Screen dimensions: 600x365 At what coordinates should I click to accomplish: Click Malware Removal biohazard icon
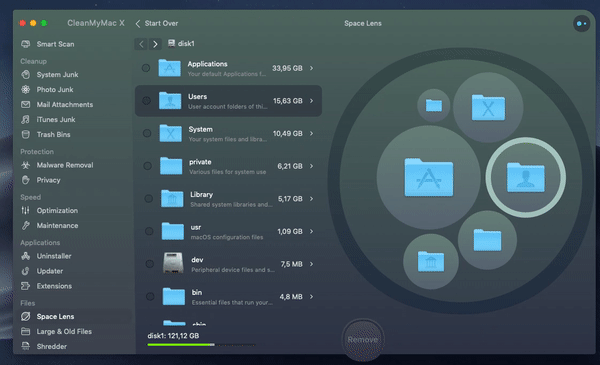click(26, 165)
